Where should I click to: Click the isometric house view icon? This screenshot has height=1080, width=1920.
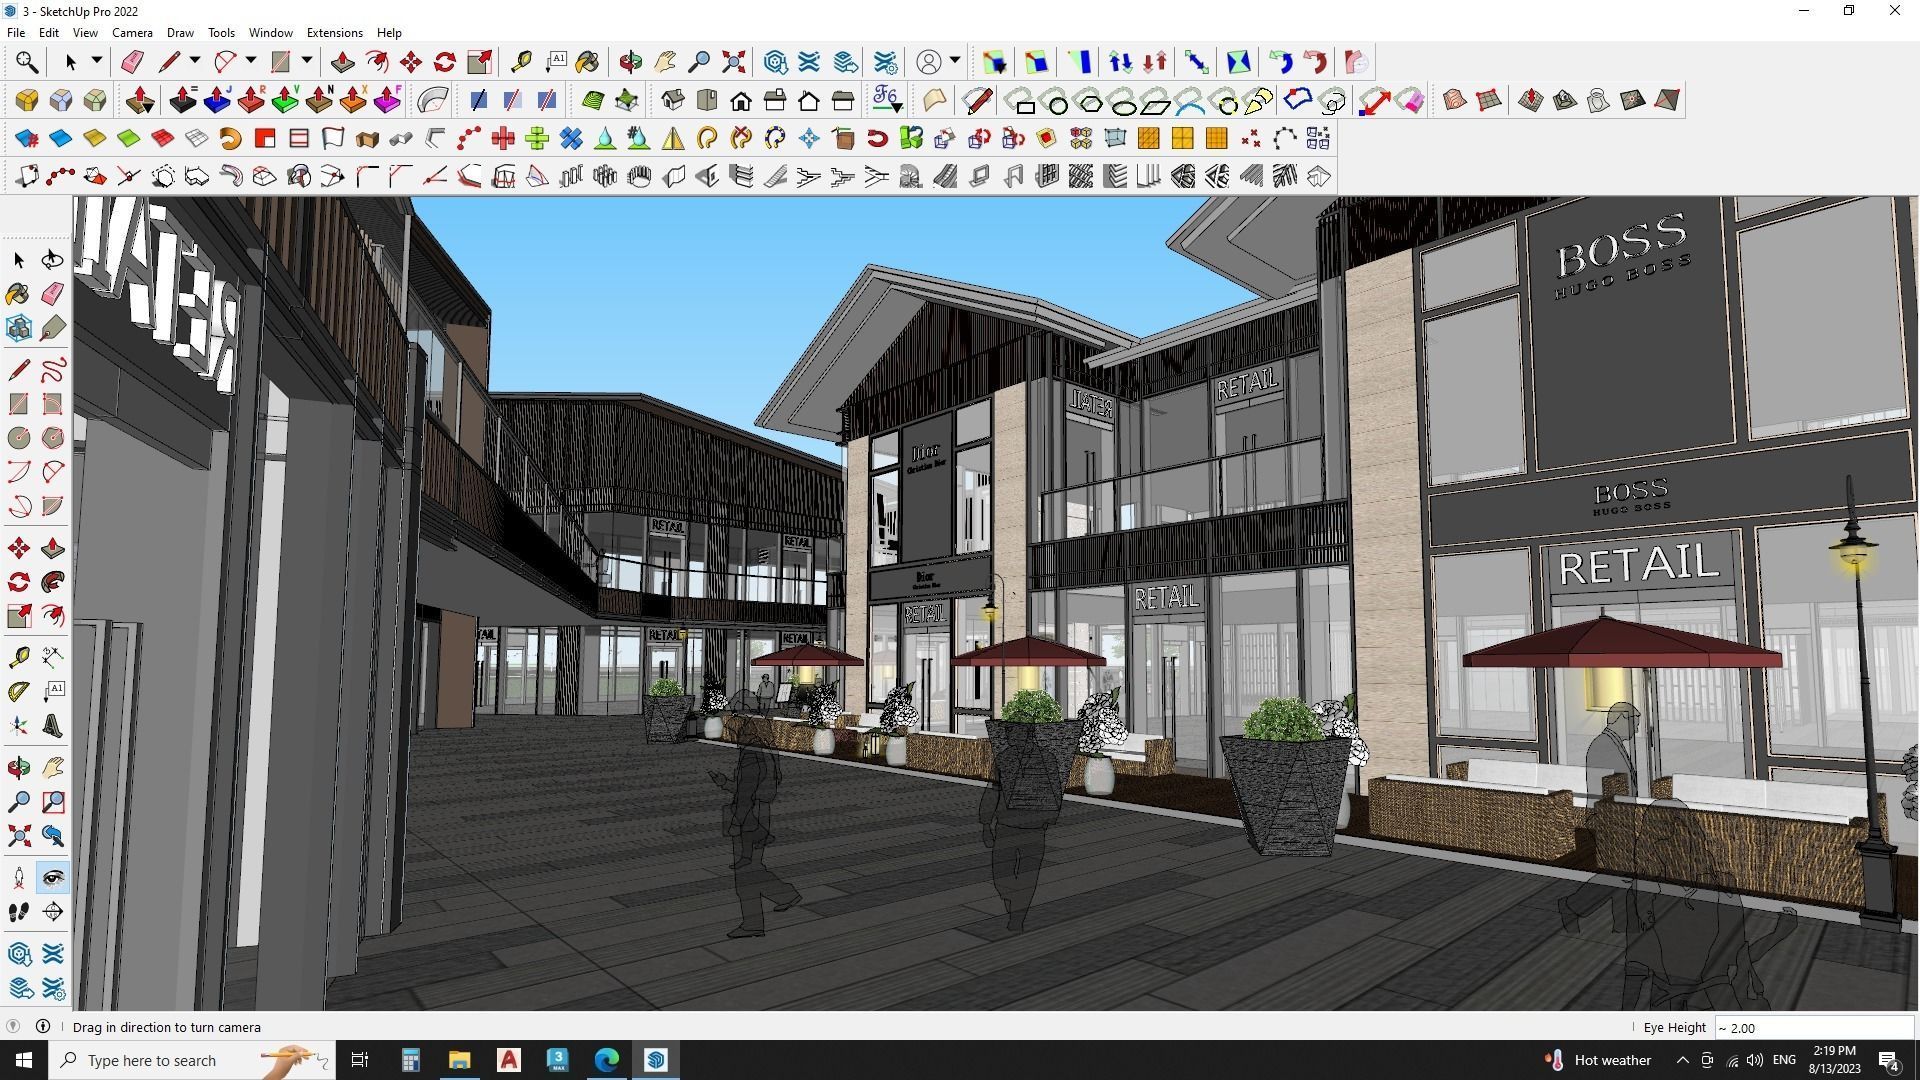(x=673, y=100)
